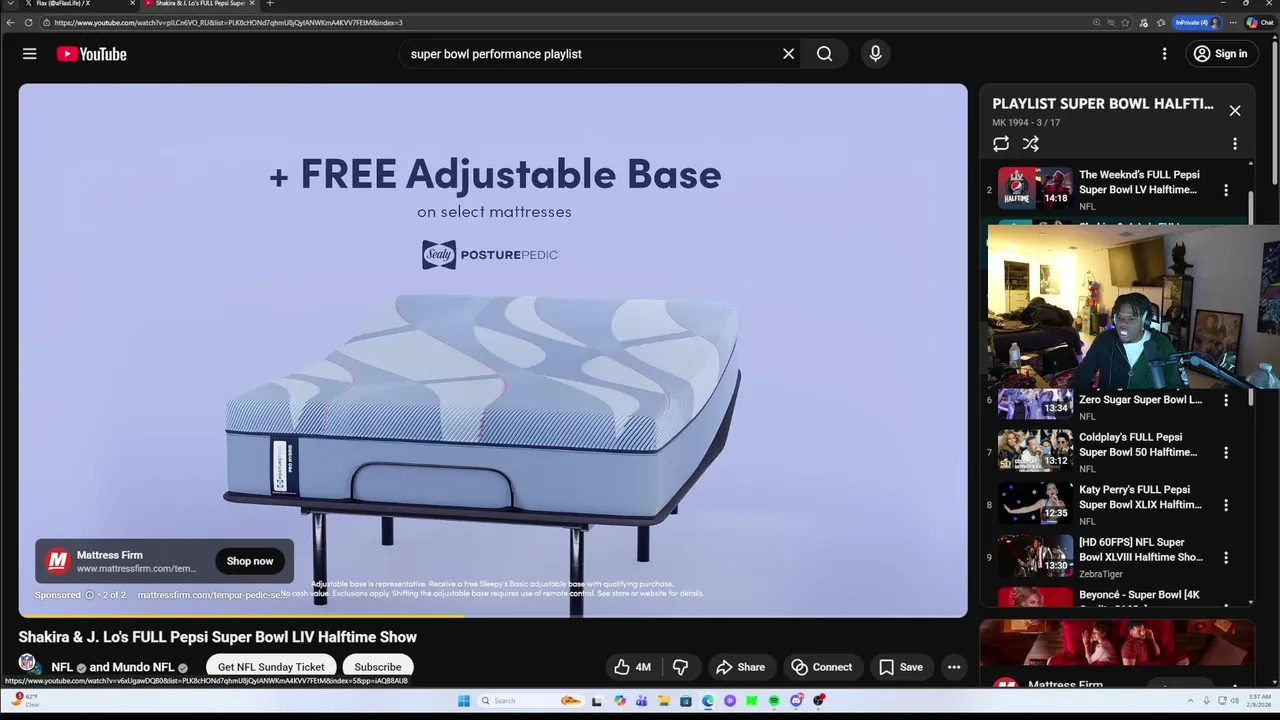
Task: Open options for HD 60FPS Super Bowl XLVIII video
Action: click(x=1226, y=558)
